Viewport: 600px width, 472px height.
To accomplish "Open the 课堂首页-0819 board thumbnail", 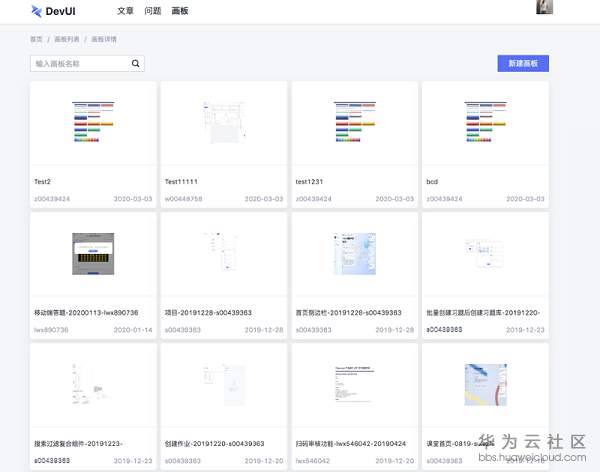I will coord(486,384).
